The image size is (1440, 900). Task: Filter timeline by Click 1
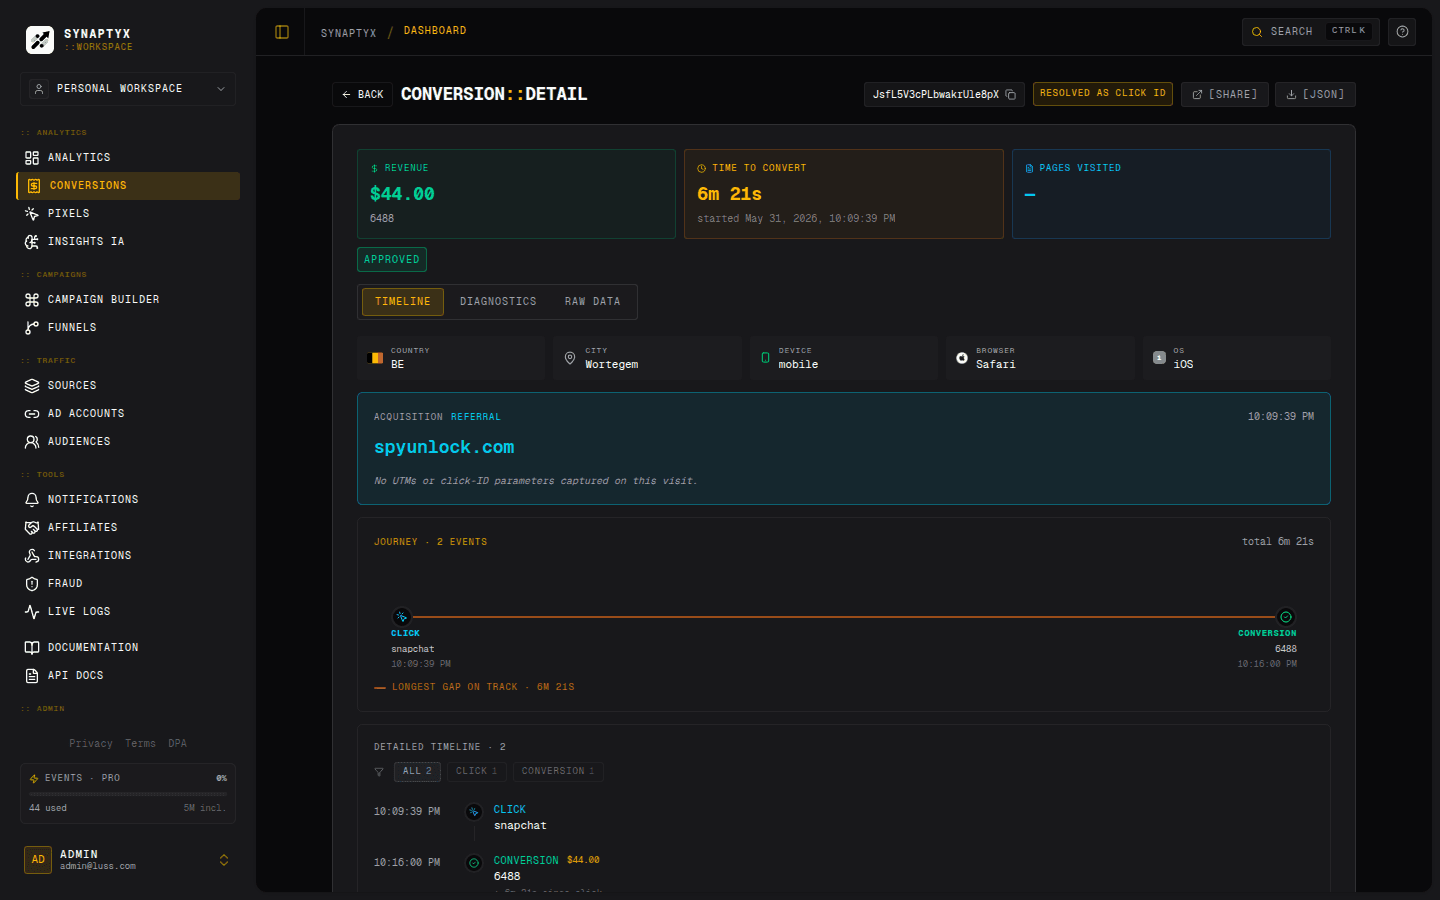(476, 772)
